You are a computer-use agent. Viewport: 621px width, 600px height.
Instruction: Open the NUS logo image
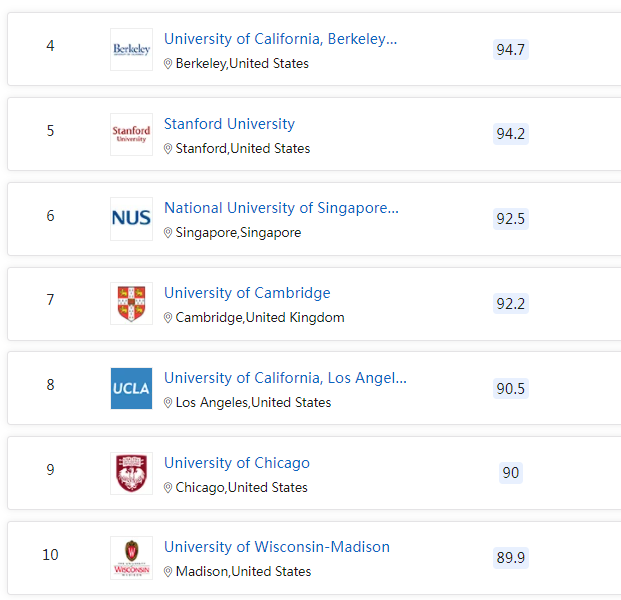(x=131, y=219)
